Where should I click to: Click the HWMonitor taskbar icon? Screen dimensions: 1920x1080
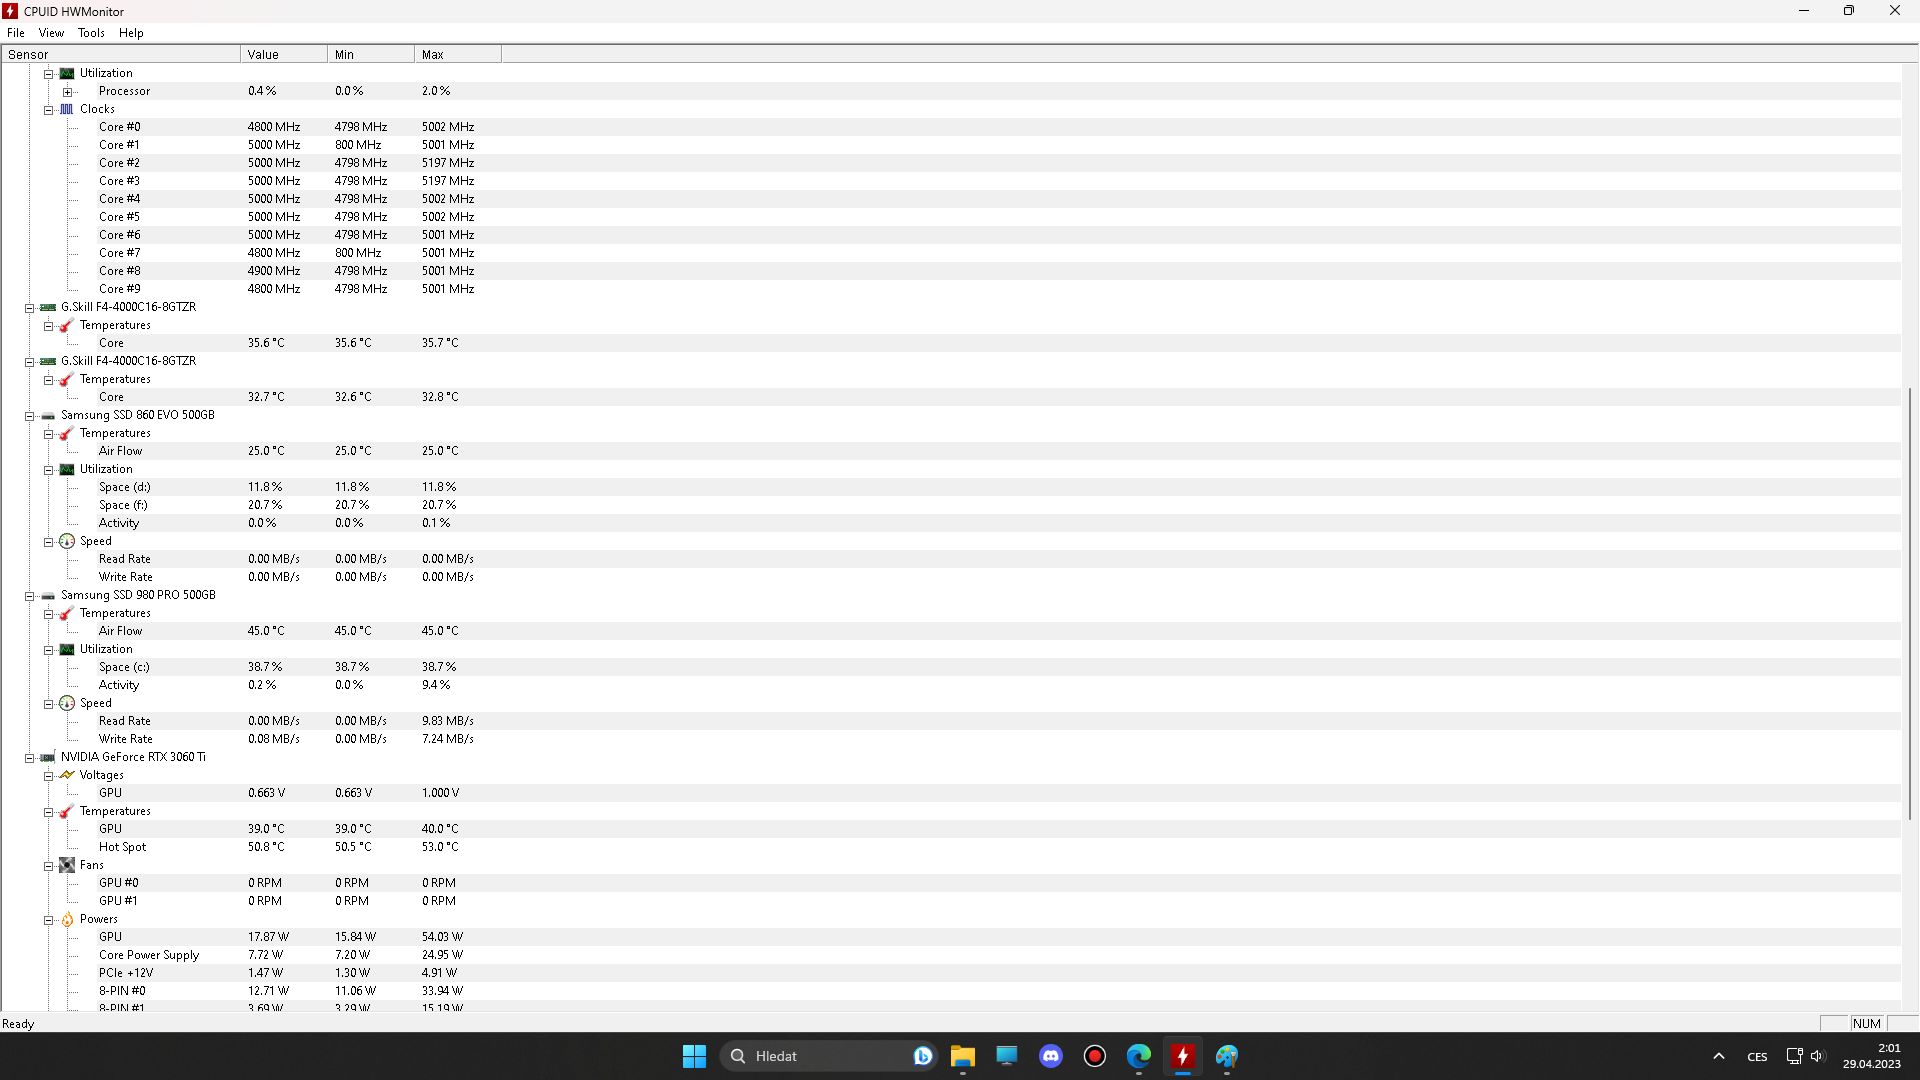(x=1182, y=1056)
